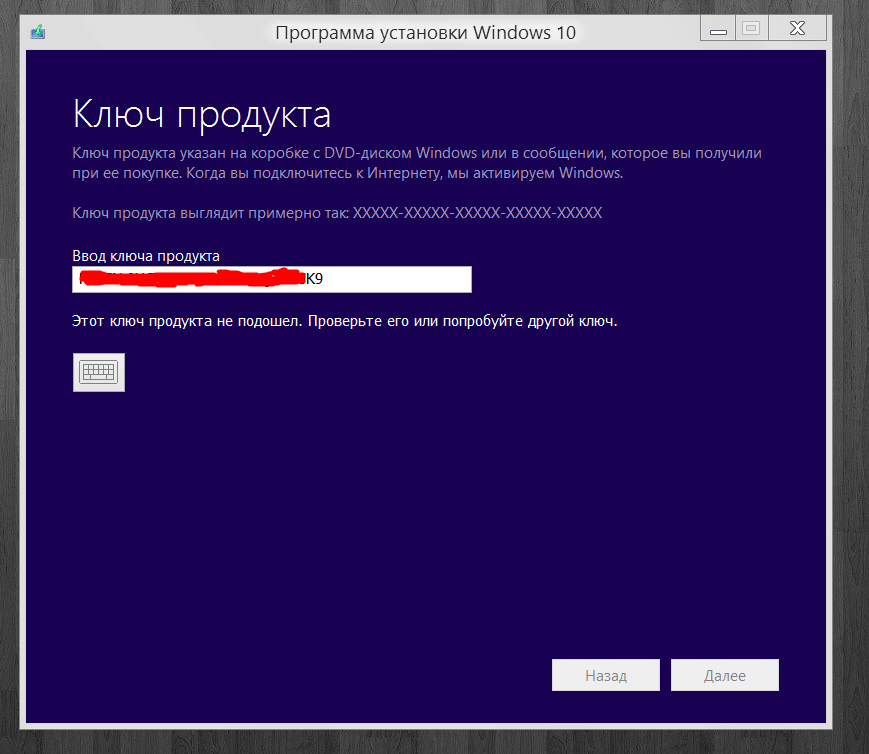The height and width of the screenshot is (754, 869).
Task: Maximize the Windows 10 setup window
Action: click(x=752, y=28)
